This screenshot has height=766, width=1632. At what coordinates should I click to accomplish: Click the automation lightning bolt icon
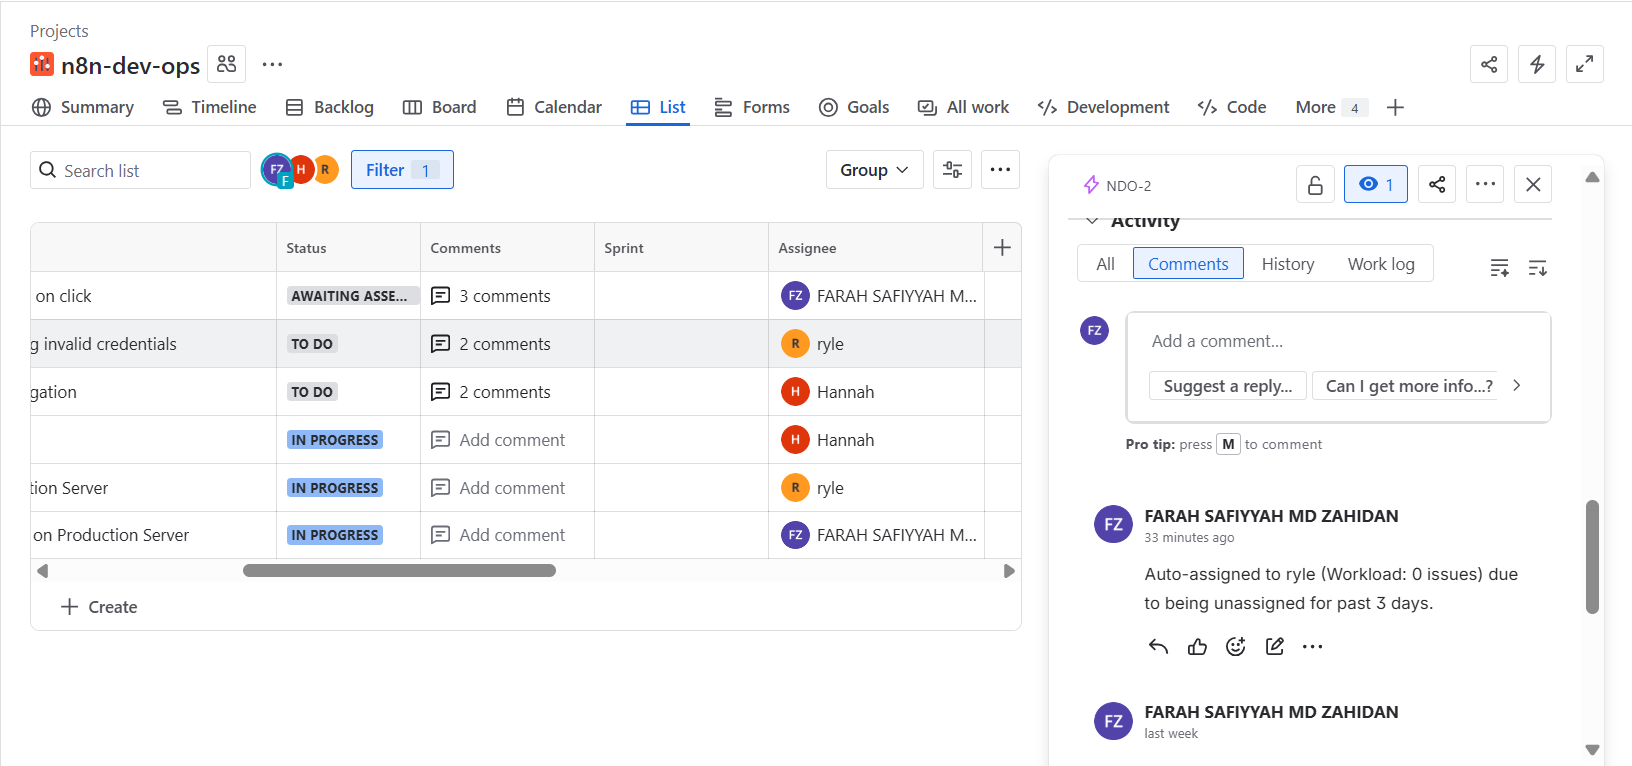pos(1537,64)
